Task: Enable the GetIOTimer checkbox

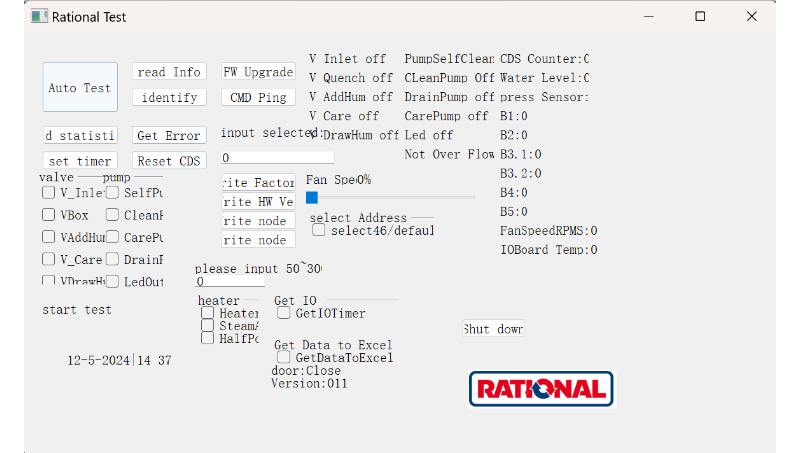Action: click(284, 313)
